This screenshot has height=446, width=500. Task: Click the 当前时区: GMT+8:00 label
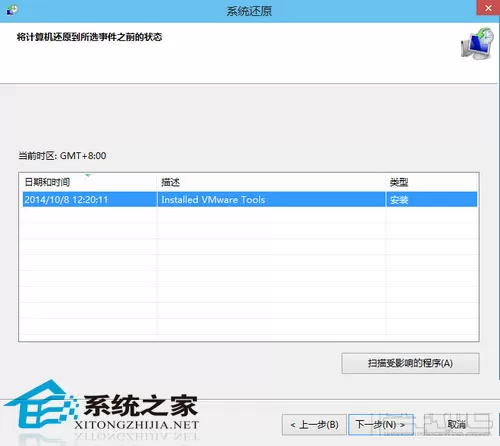(62, 156)
